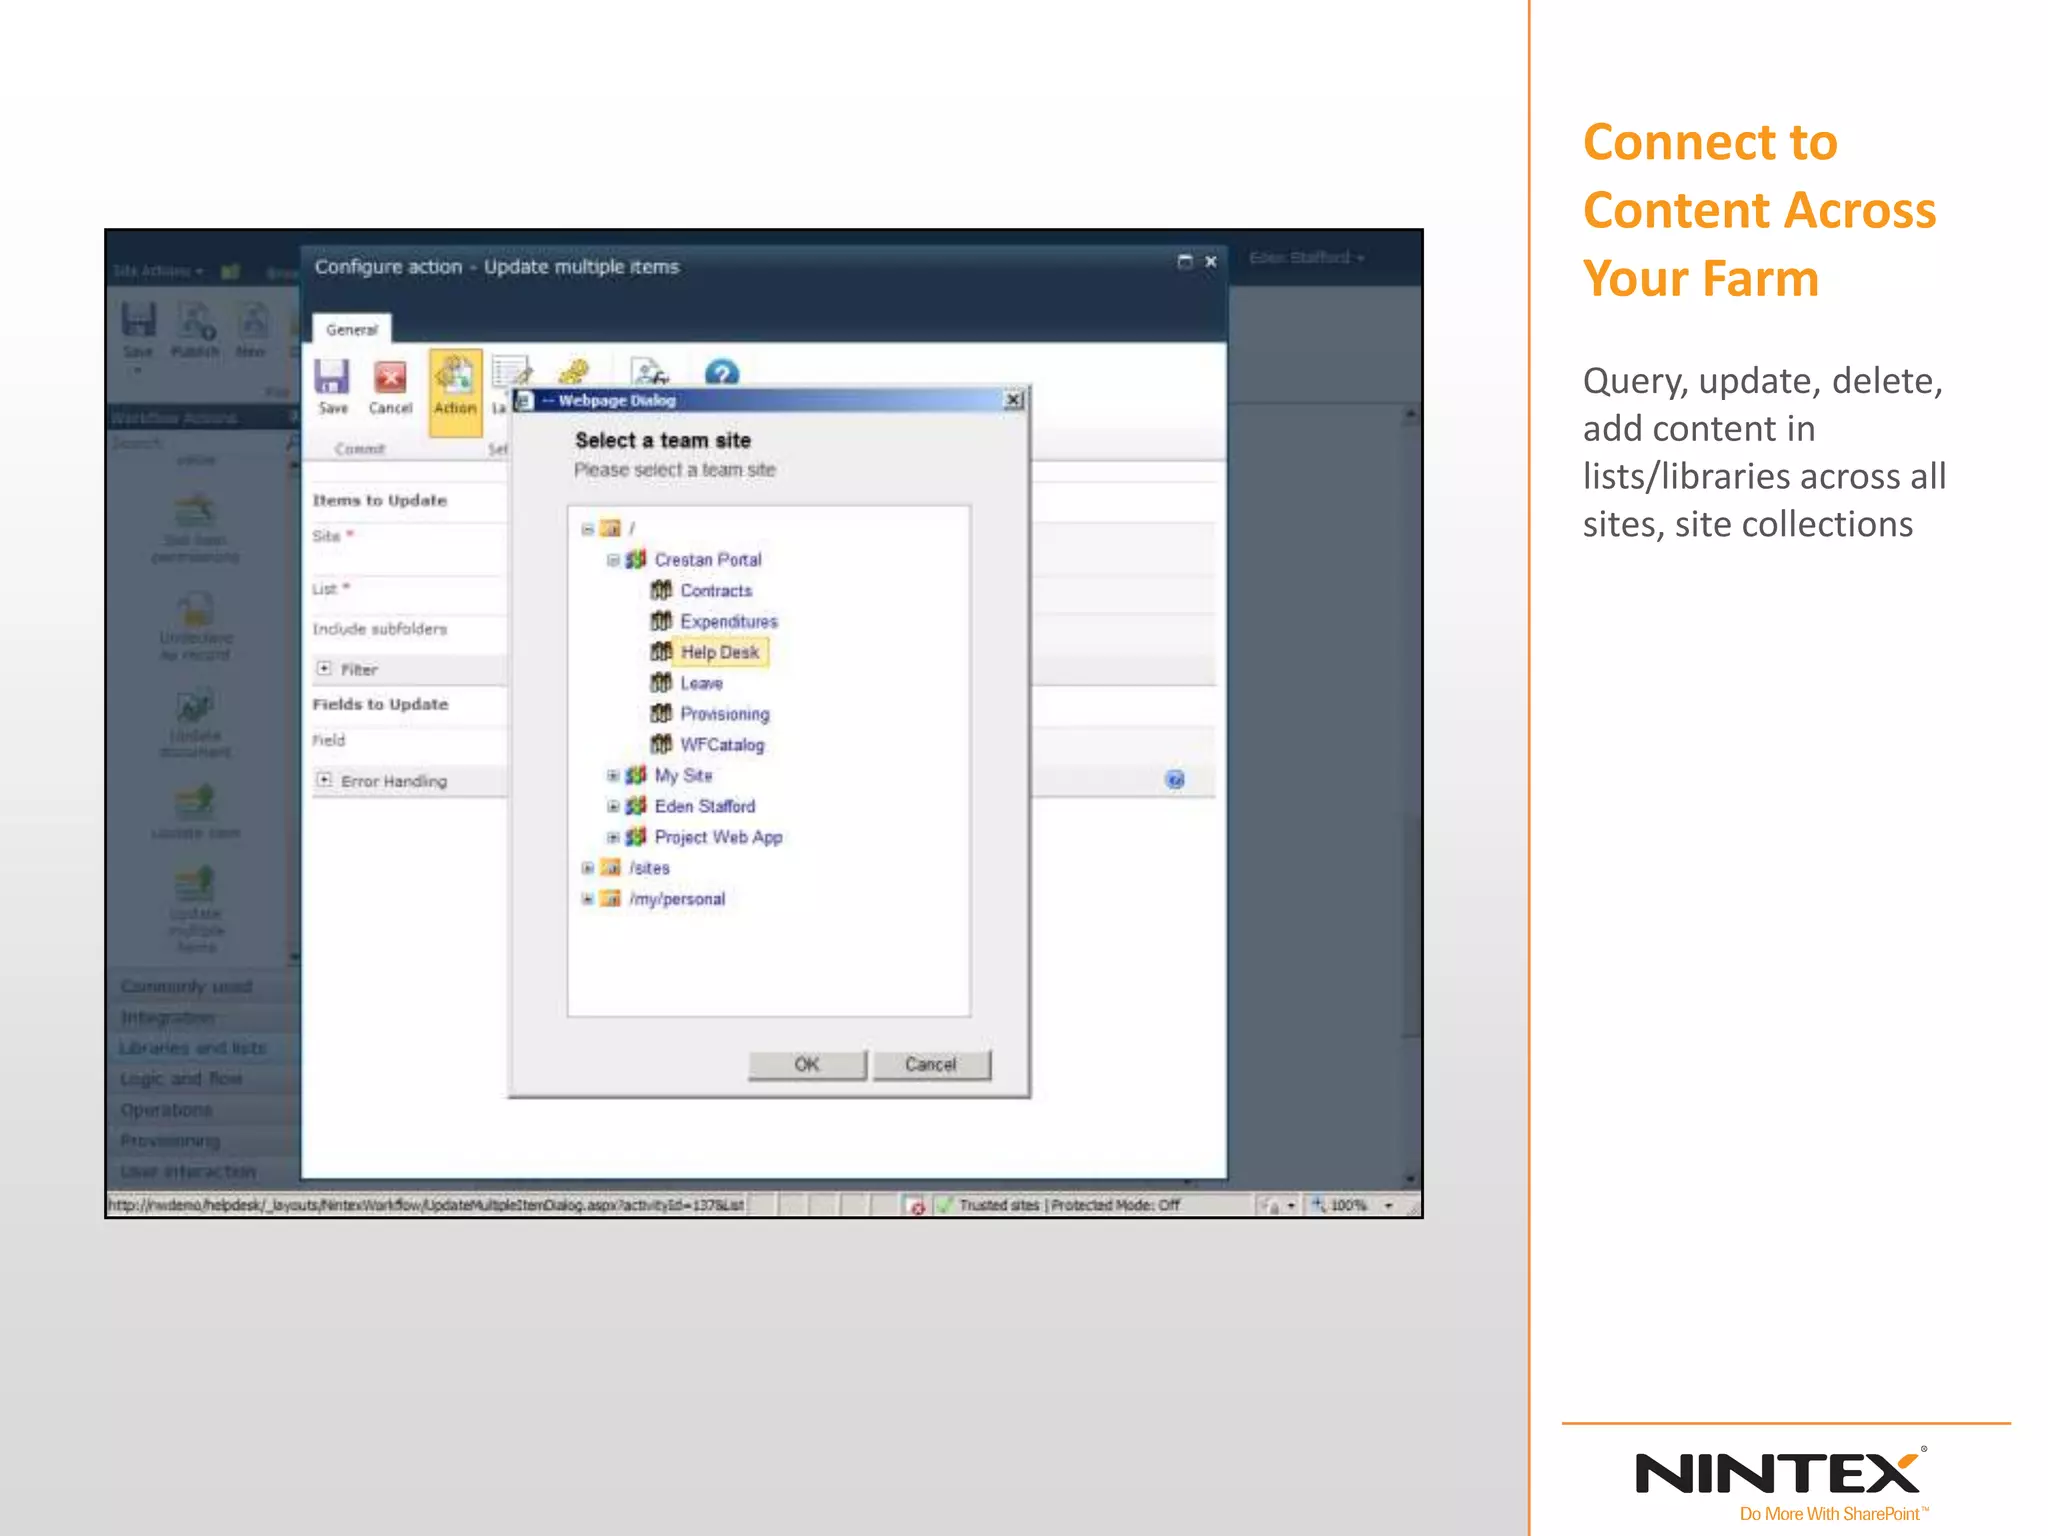This screenshot has height=1536, width=2048.
Task: Select the /my/personal path entry
Action: (x=677, y=899)
